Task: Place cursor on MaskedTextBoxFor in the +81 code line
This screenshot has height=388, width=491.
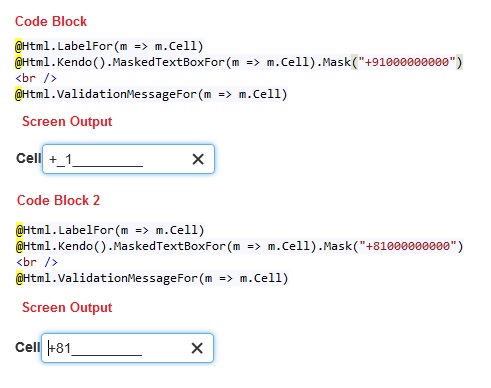Action: (x=170, y=246)
